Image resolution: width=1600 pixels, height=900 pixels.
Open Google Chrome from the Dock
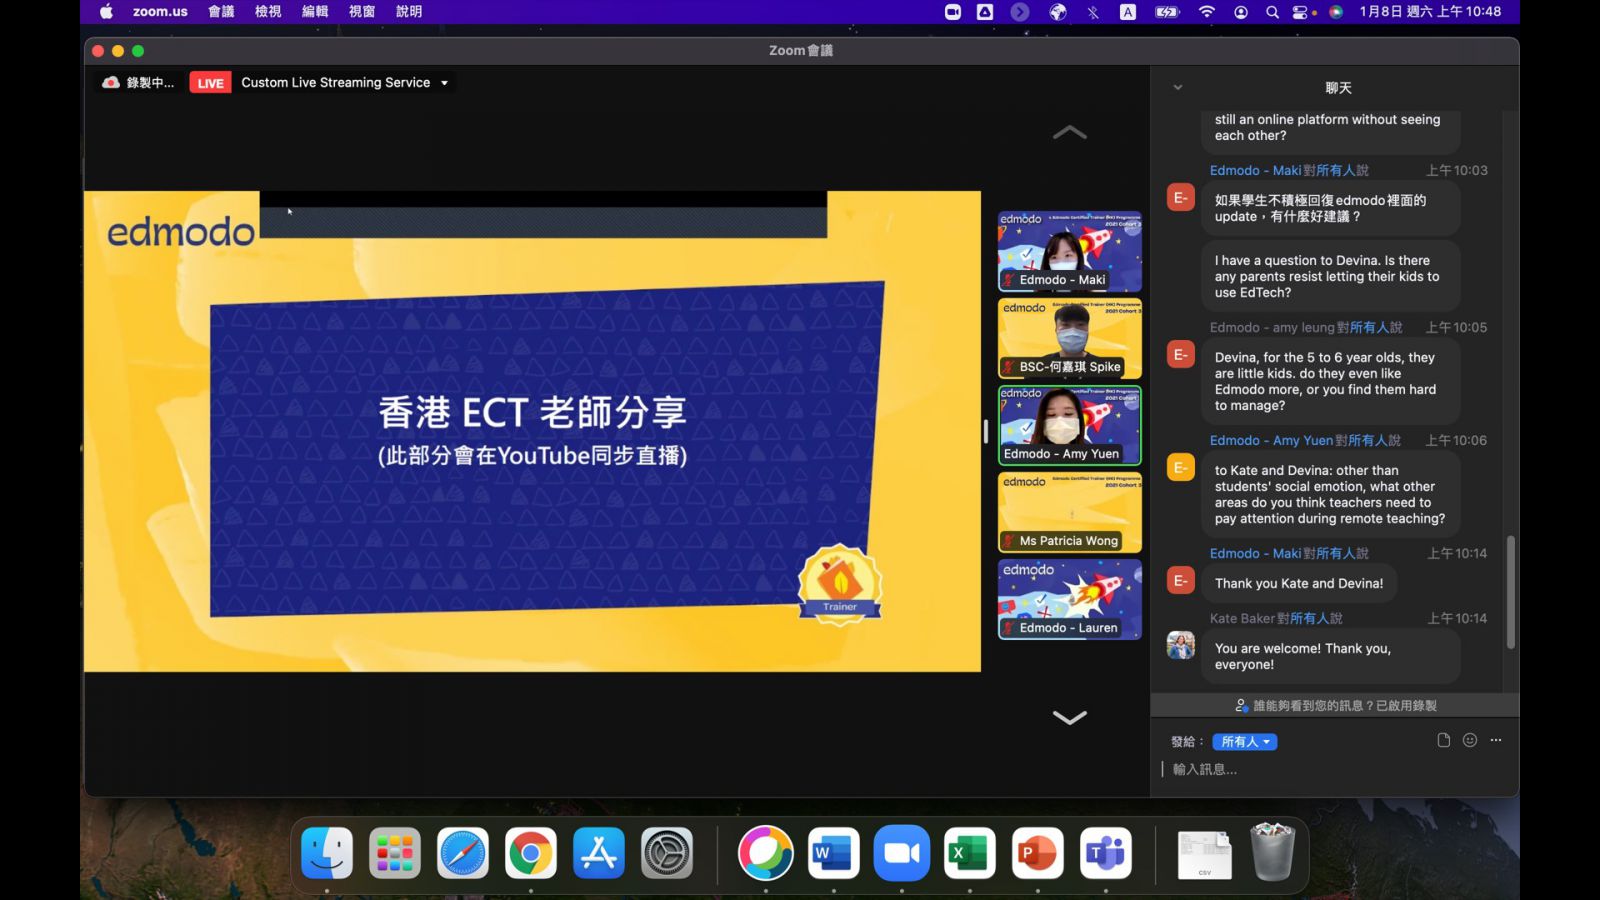tap(531, 853)
